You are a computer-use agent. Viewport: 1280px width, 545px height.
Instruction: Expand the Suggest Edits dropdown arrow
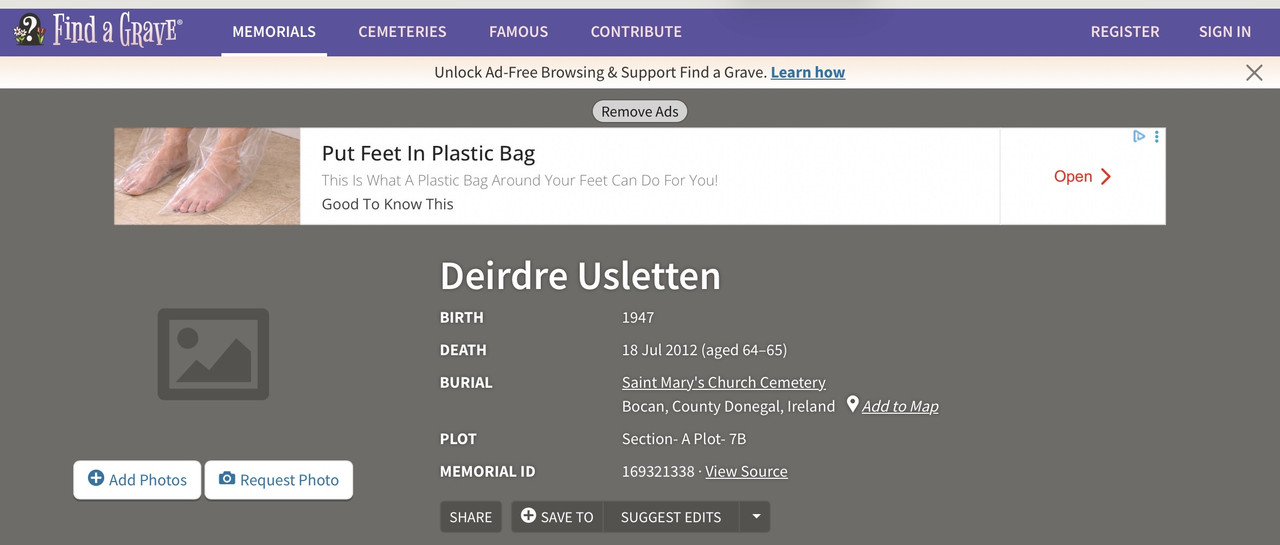click(x=756, y=517)
